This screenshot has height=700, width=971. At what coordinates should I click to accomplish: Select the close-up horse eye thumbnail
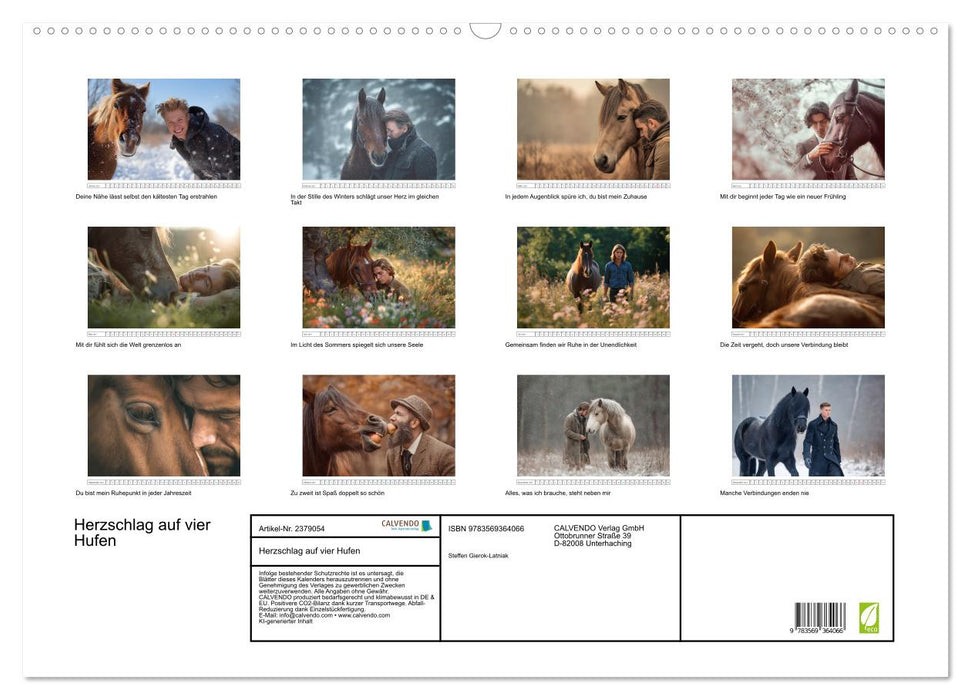click(x=163, y=425)
